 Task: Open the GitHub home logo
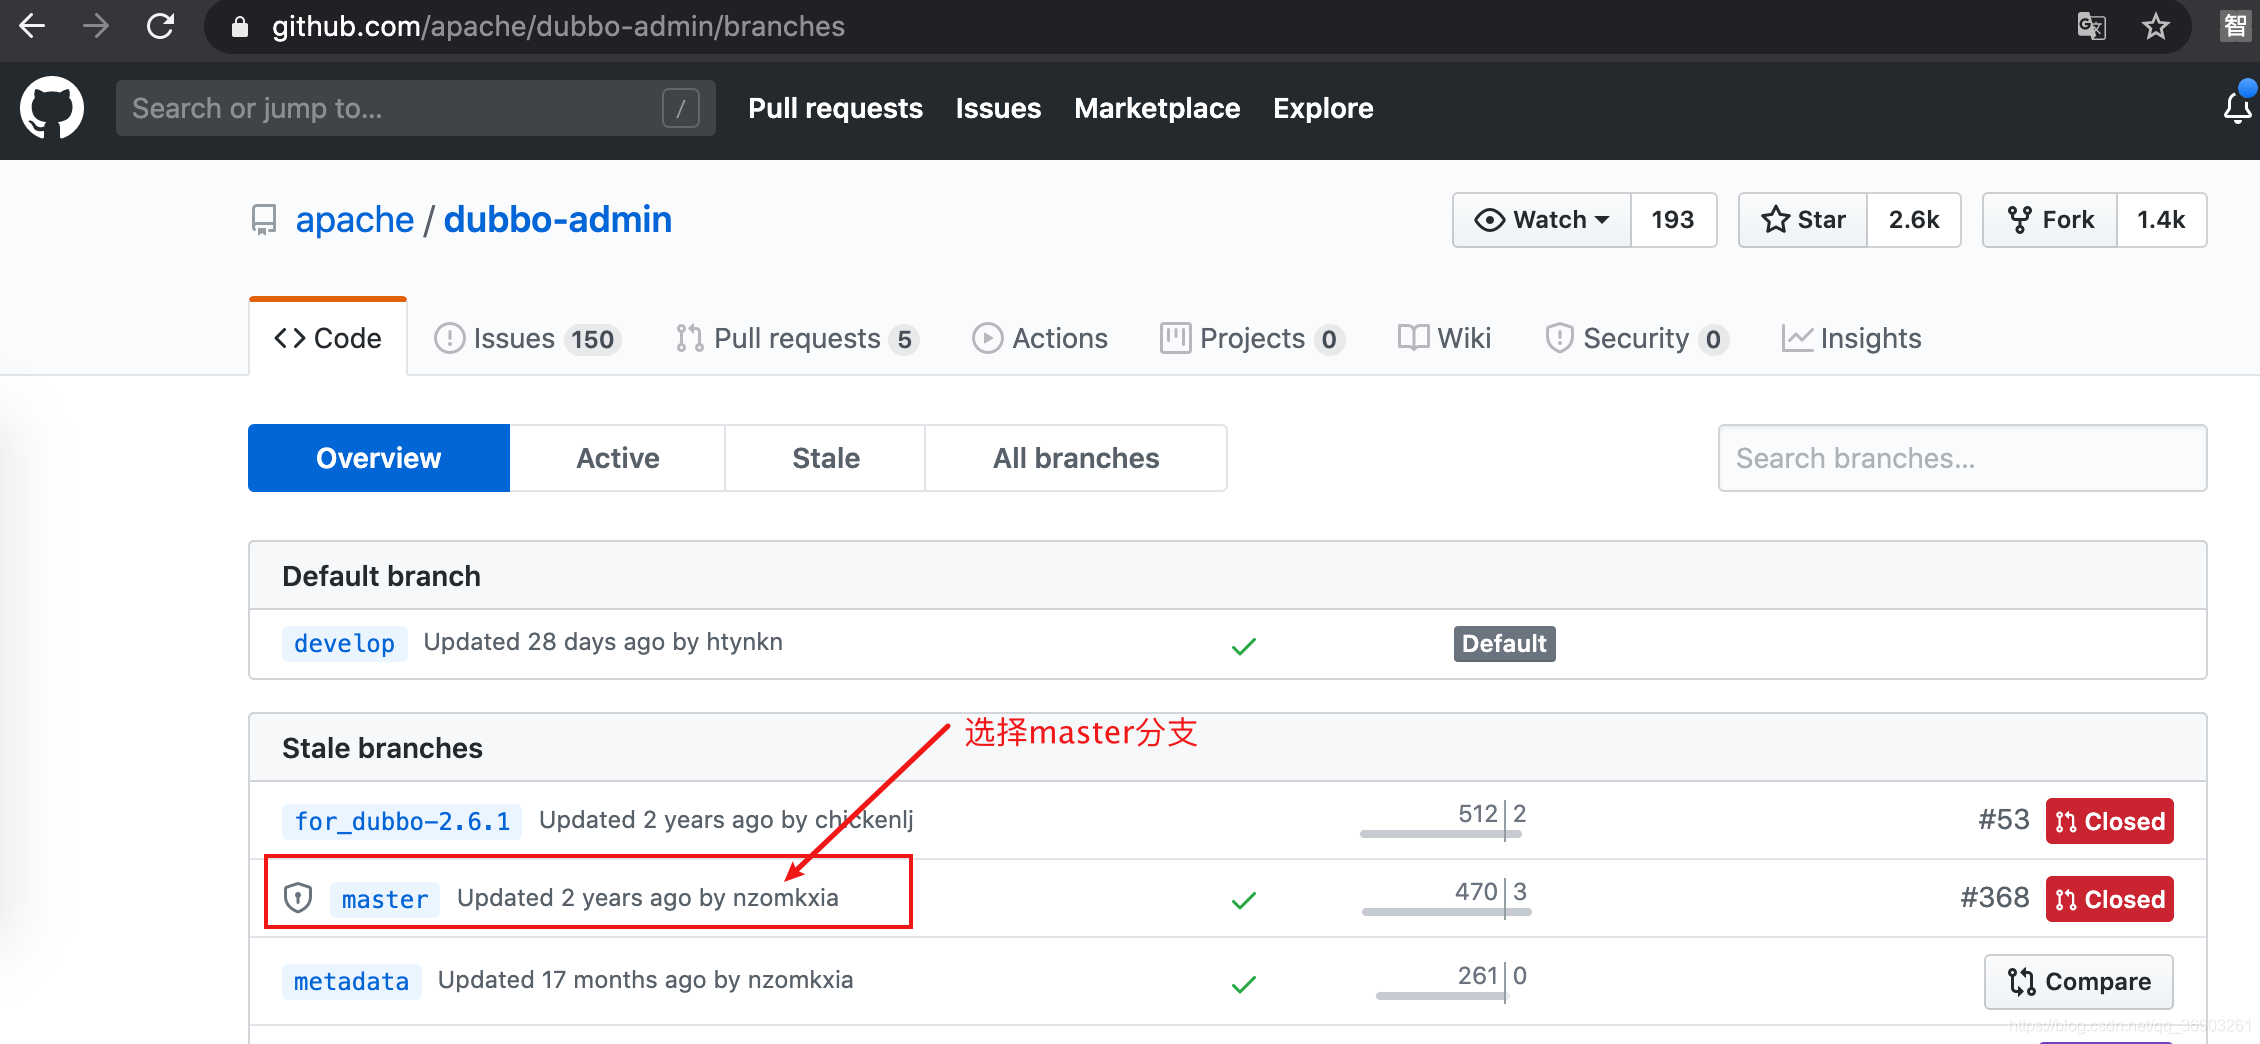coord(52,108)
